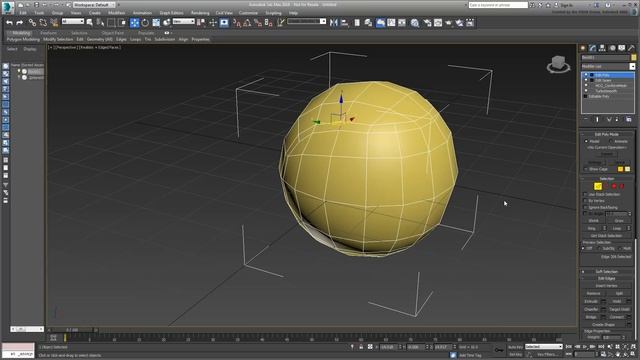Switch to the Freeform ribbon tab
Image resolution: width=640 pixels, height=360 pixels.
[48, 33]
